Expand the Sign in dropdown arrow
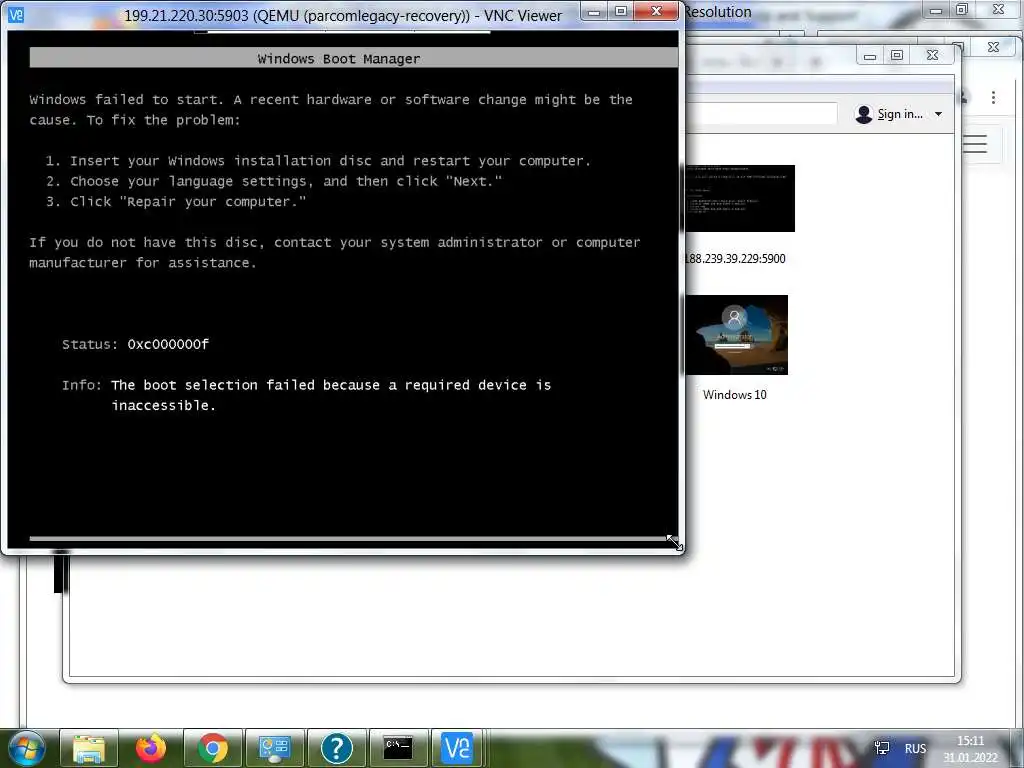1024x768 pixels. (x=938, y=114)
